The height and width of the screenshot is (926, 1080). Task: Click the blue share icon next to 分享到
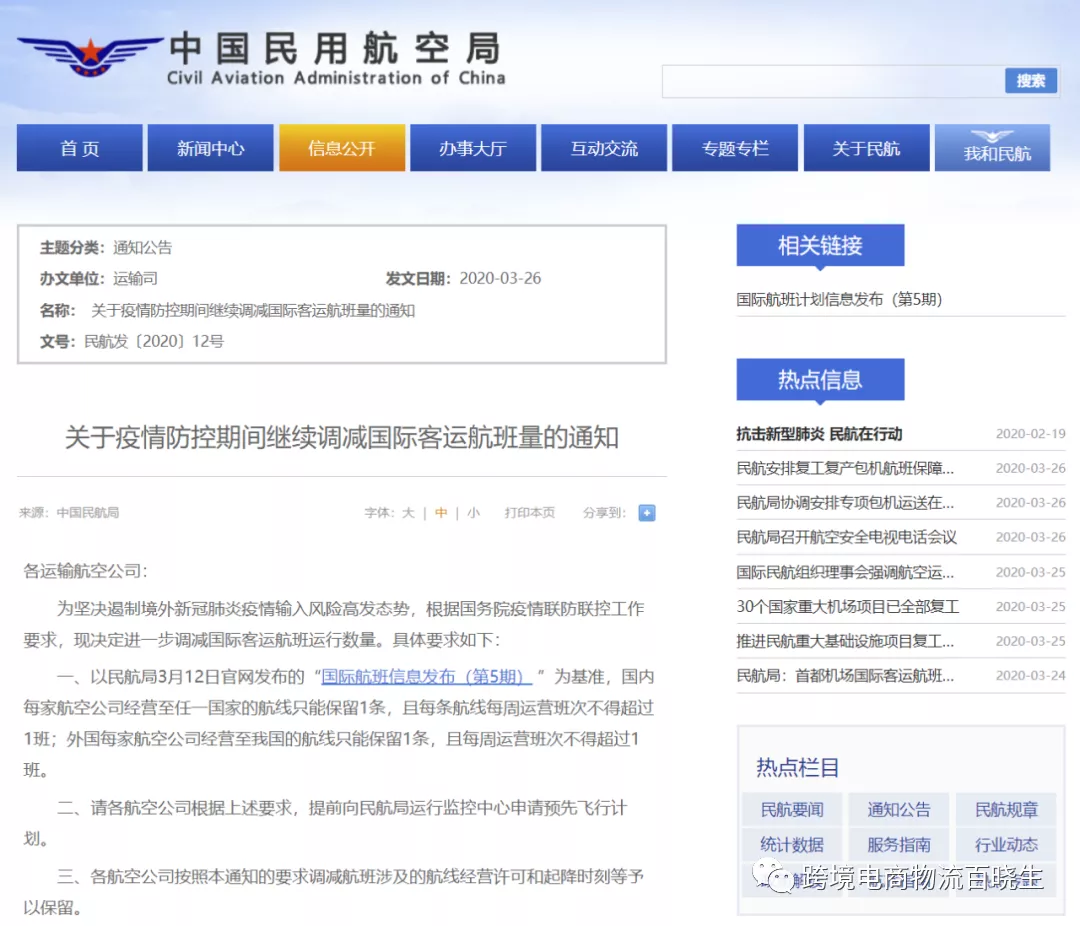click(646, 512)
